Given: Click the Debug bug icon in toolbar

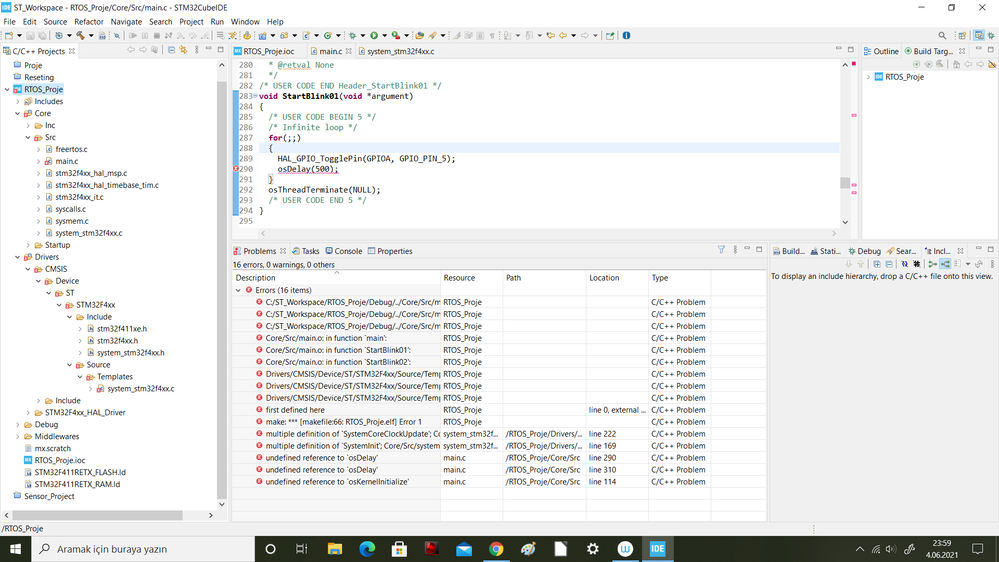Looking at the screenshot, I should pyautogui.click(x=352, y=35).
